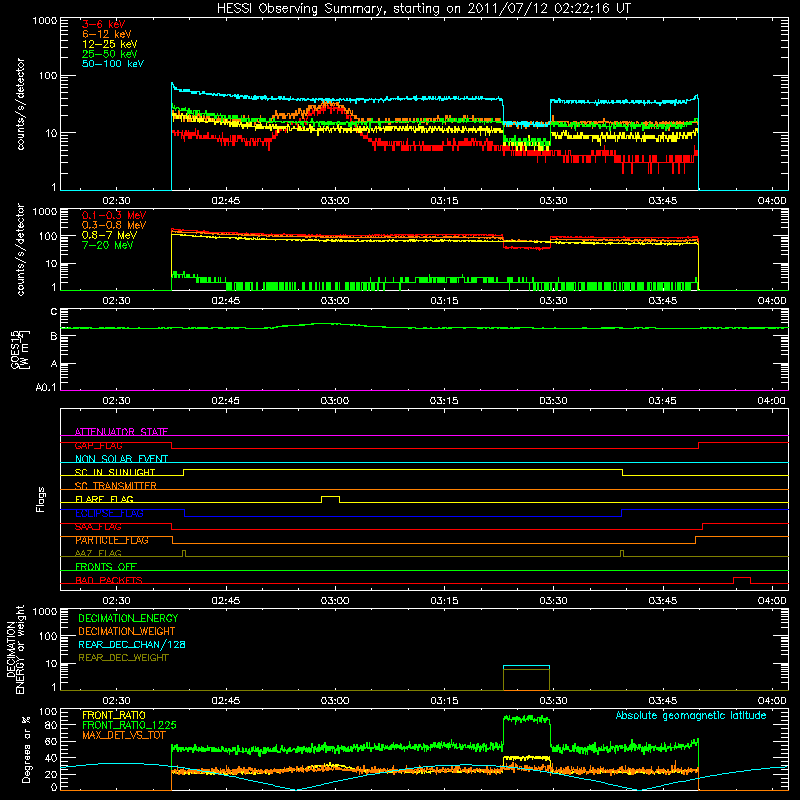Click the REAR_DEC_WEIGHT legend label
Image resolution: width=800 pixels, height=800 pixels.
point(123,658)
